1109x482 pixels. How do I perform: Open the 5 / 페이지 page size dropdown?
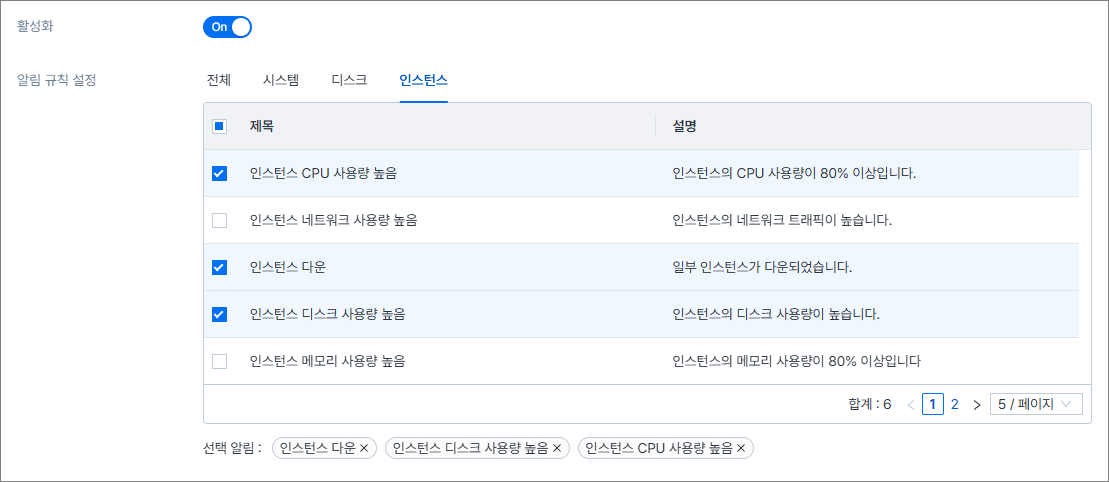click(1035, 405)
